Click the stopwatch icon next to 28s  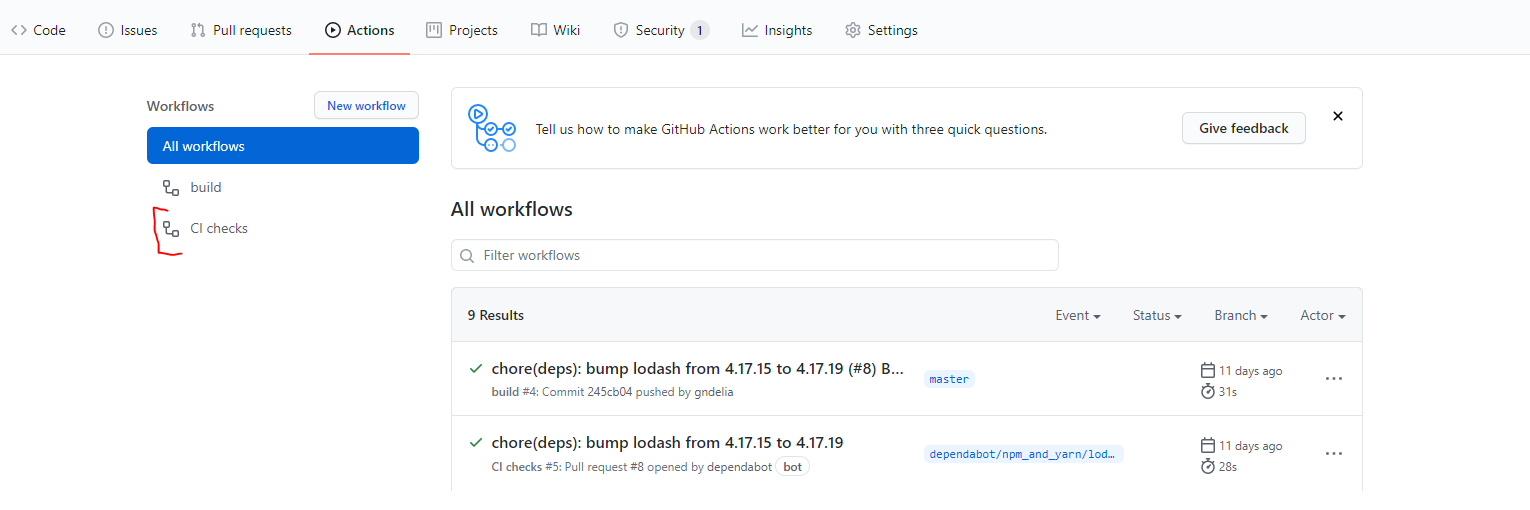(x=1207, y=466)
